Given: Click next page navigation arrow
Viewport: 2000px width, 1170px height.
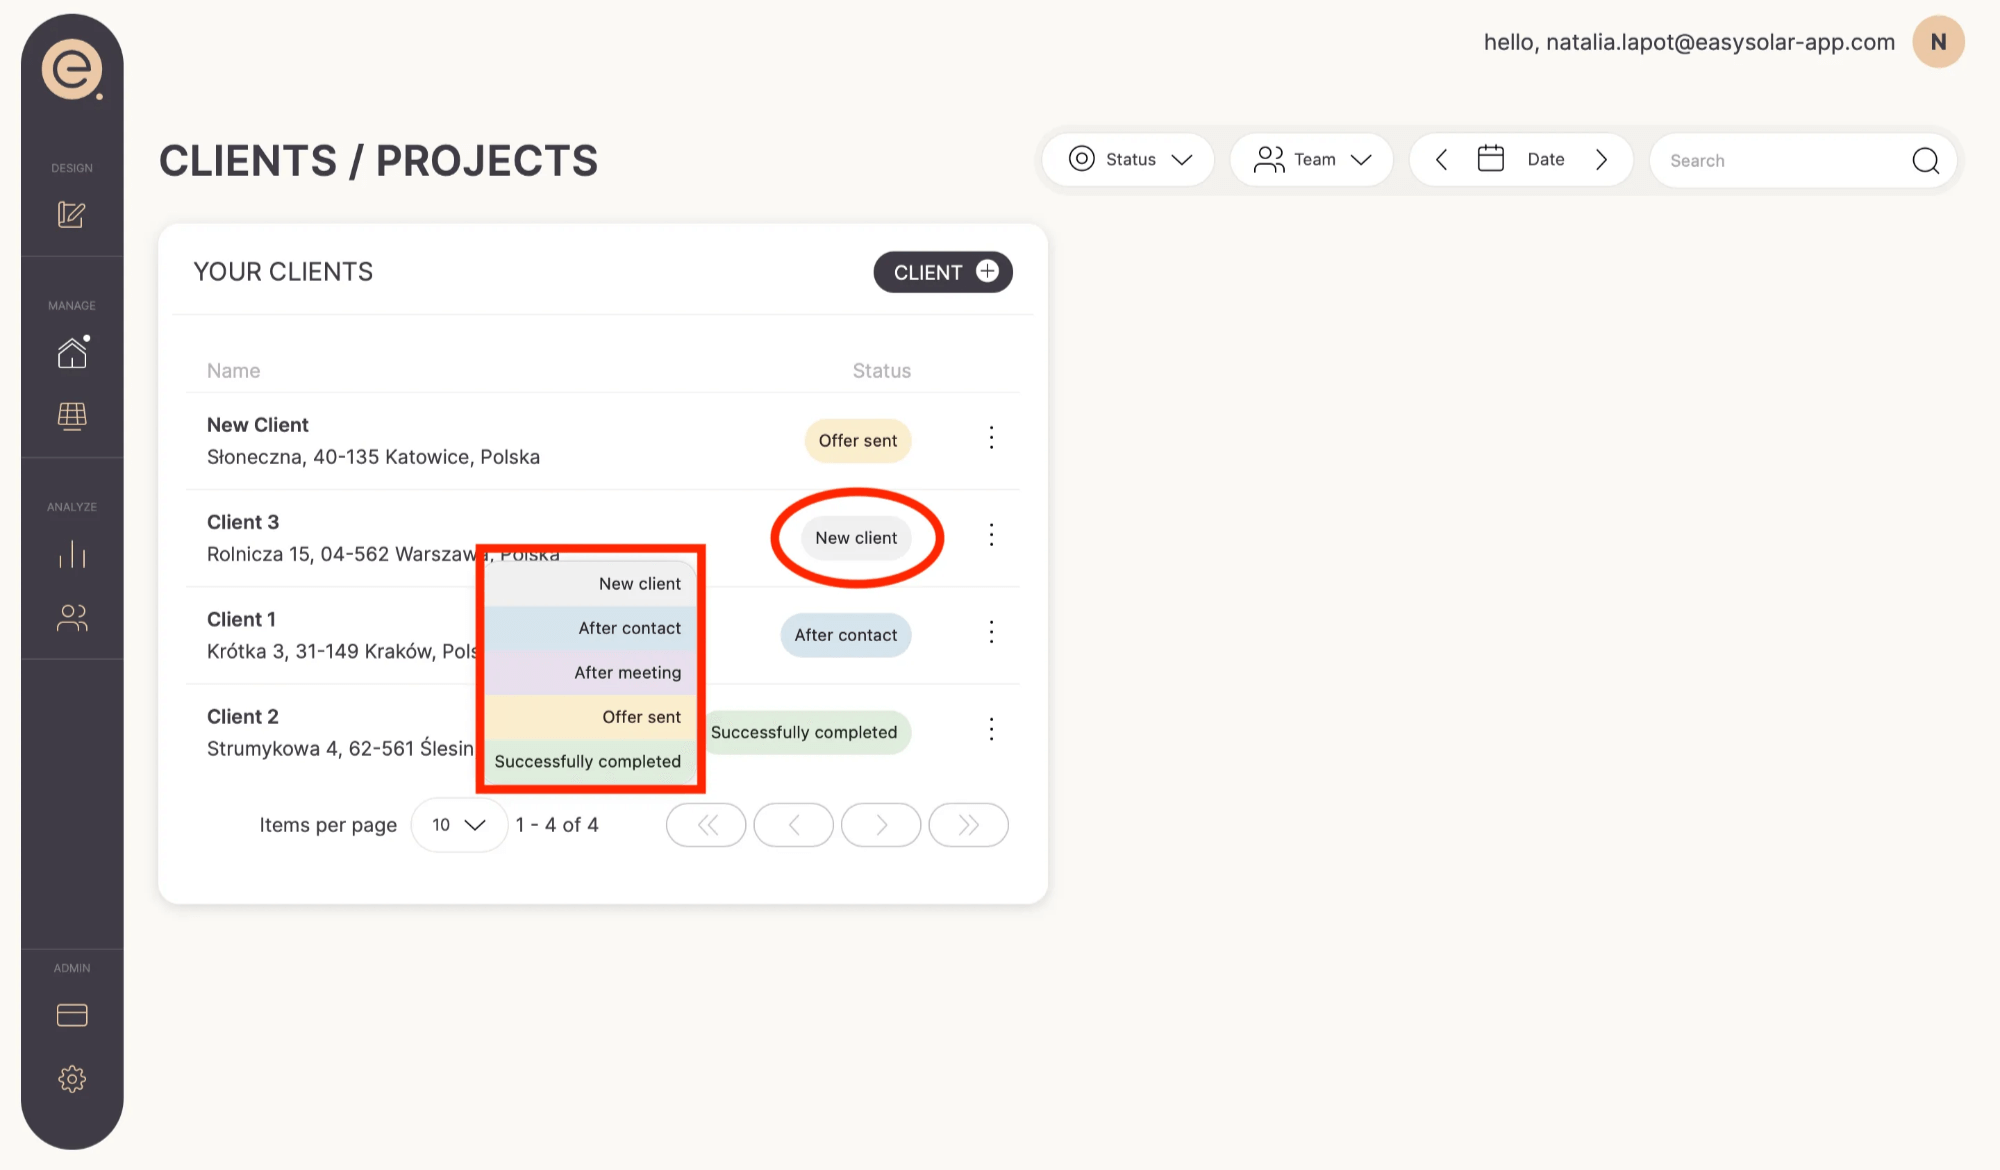Looking at the screenshot, I should click(x=880, y=825).
